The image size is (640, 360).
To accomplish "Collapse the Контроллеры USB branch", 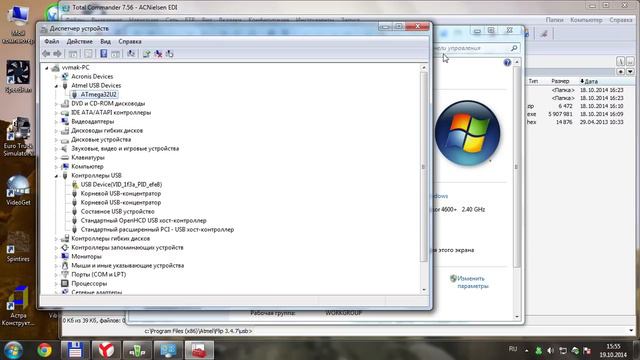I will coord(56,176).
